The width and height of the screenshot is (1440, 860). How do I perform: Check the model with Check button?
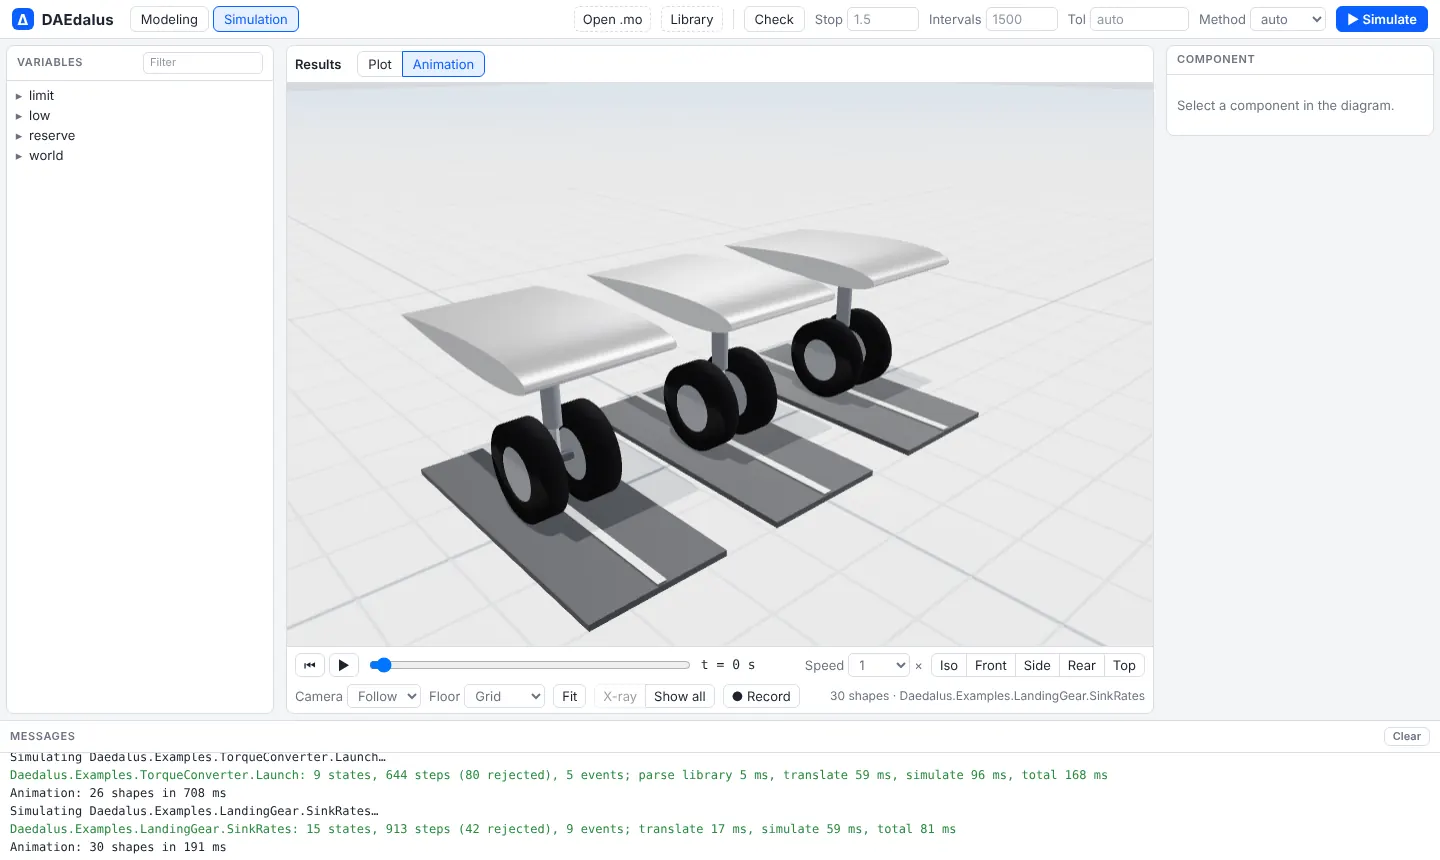774,19
